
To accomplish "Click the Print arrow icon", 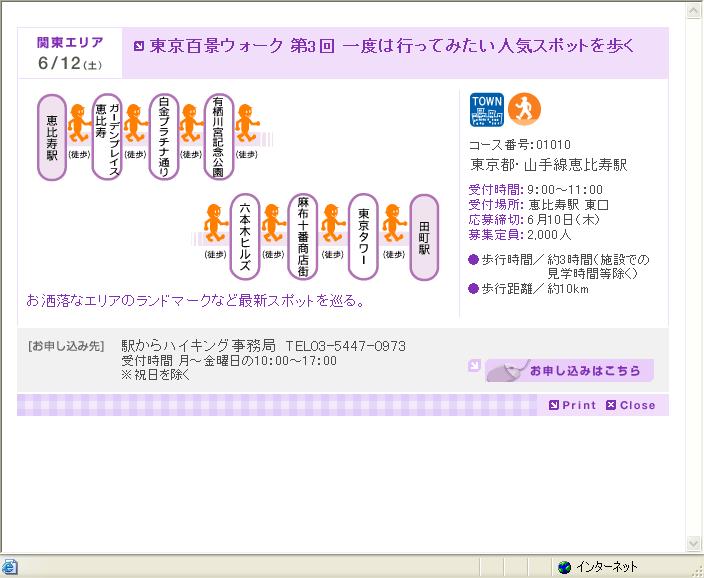I will [x=554, y=405].
